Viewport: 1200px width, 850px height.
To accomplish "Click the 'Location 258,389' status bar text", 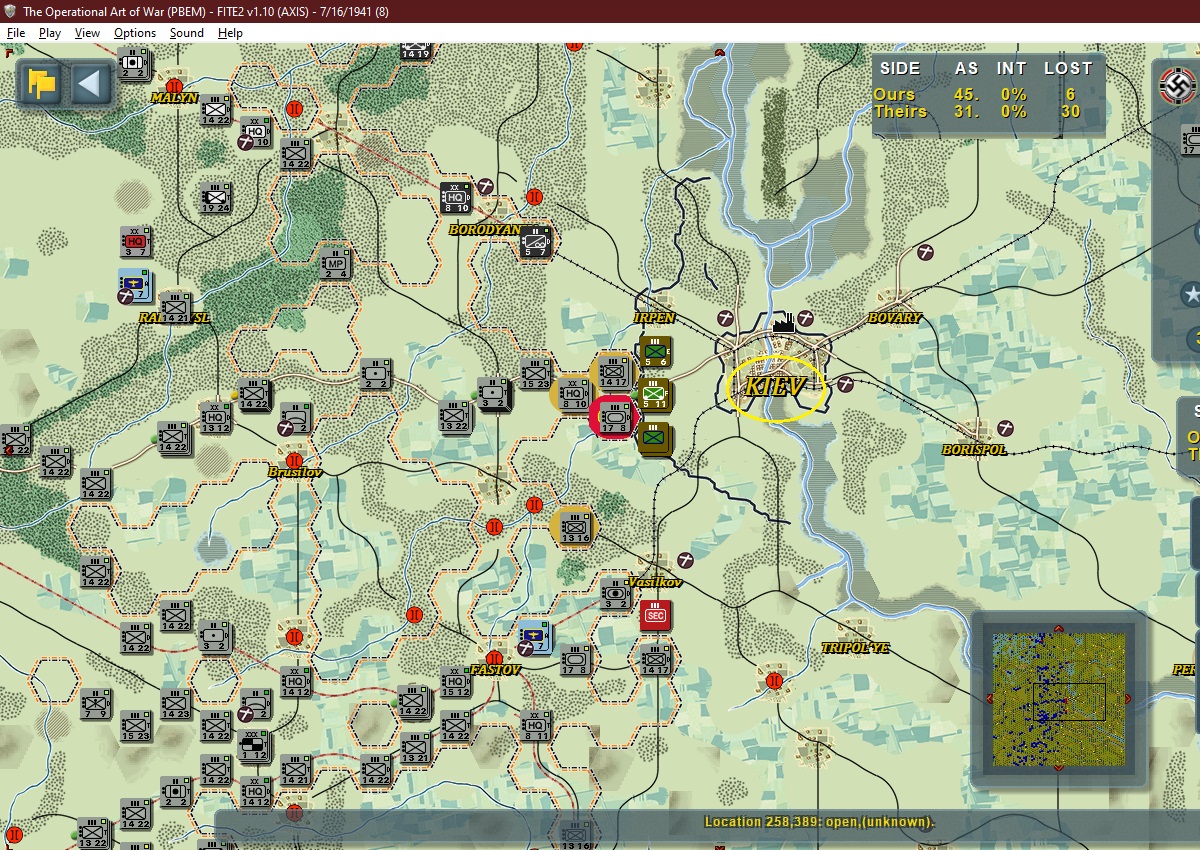I will [820, 822].
